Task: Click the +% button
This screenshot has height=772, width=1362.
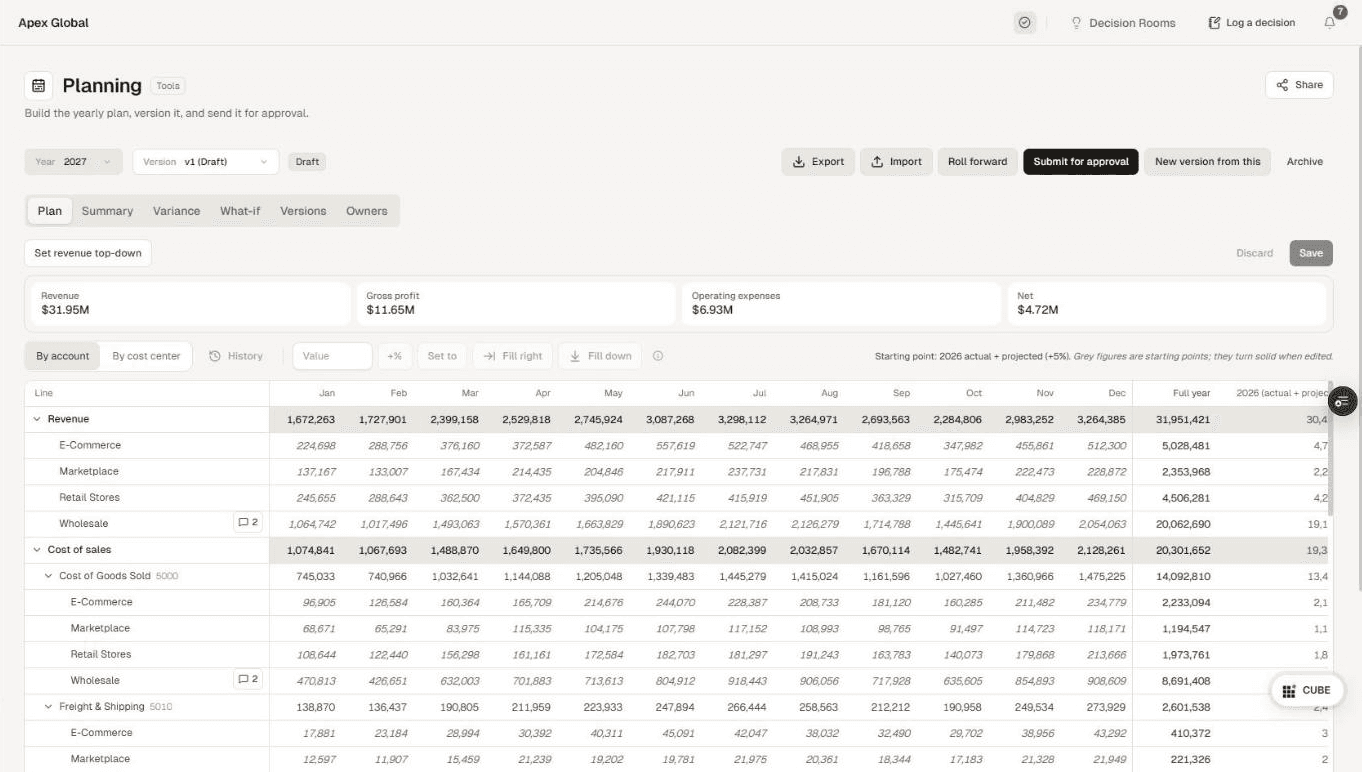Action: 395,356
